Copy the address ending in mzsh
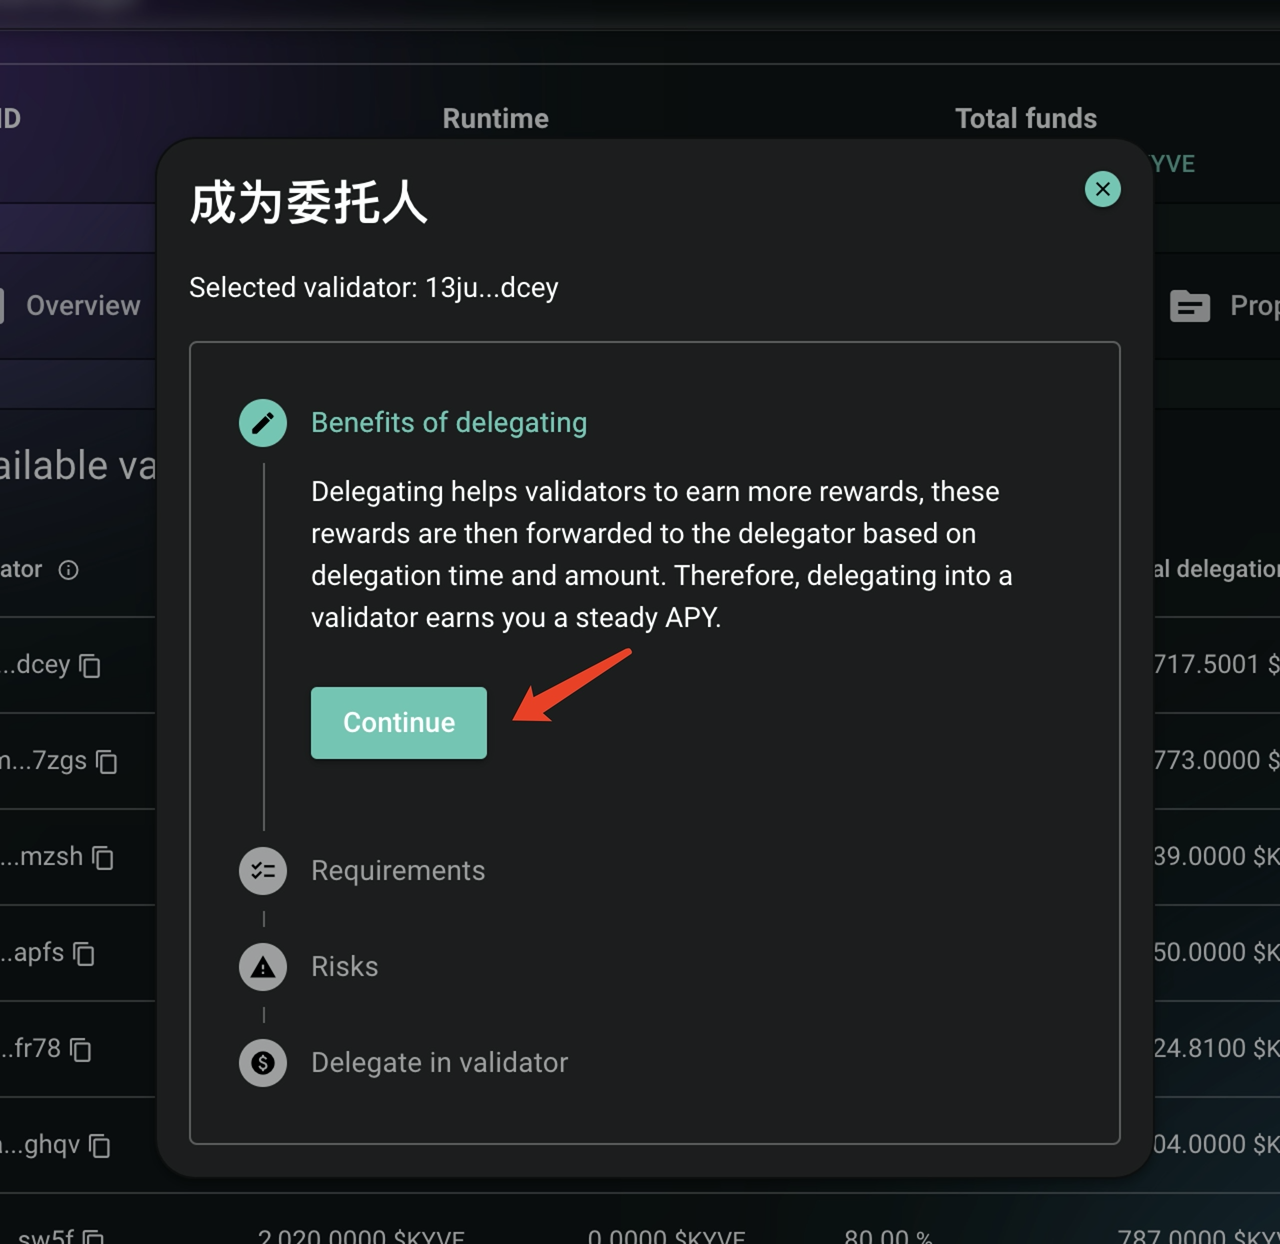This screenshot has width=1280, height=1244. pos(103,858)
